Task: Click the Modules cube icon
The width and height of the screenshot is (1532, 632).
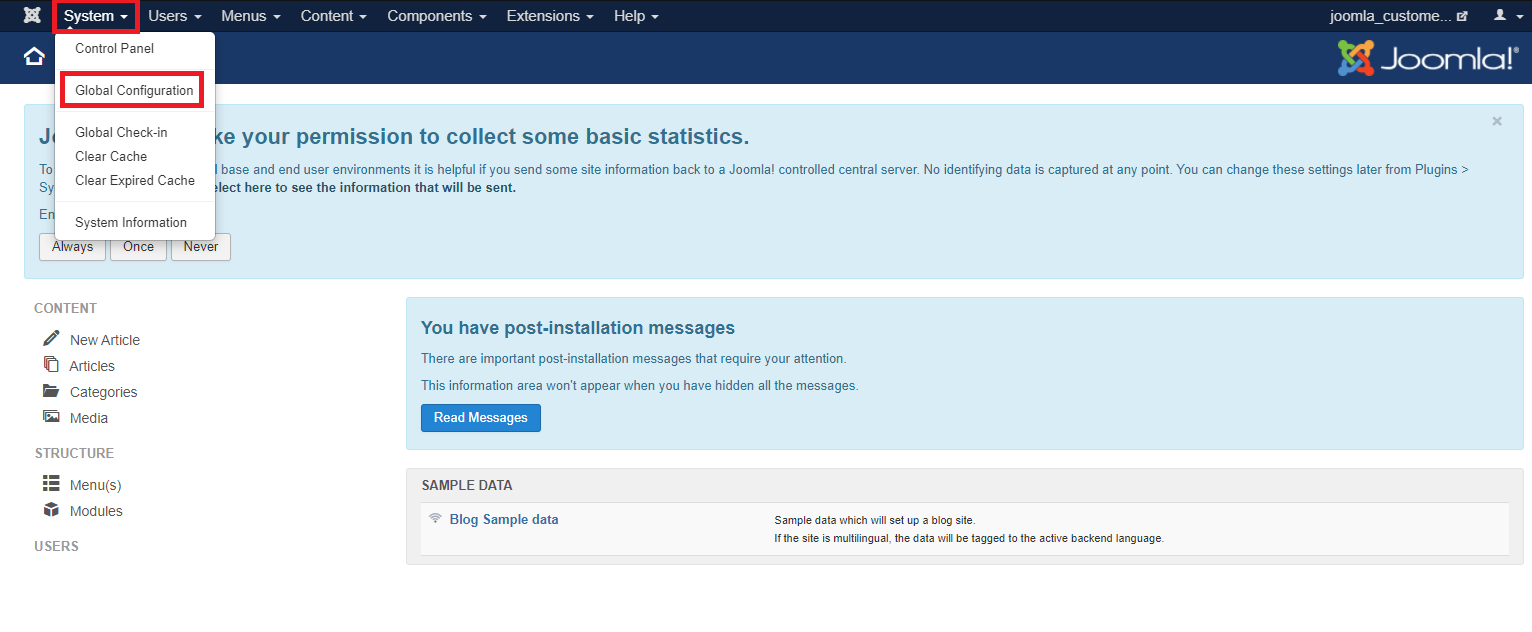Action: coord(51,510)
